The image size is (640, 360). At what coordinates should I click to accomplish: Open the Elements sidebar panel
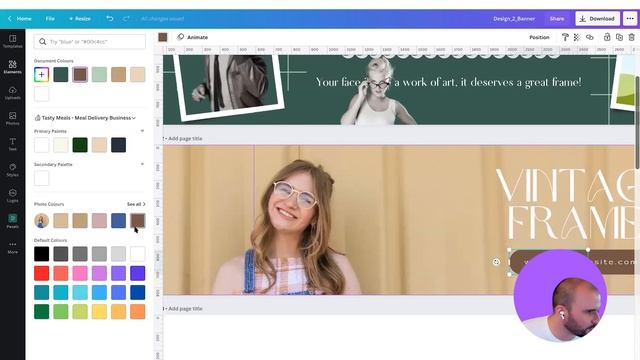[x=12, y=67]
